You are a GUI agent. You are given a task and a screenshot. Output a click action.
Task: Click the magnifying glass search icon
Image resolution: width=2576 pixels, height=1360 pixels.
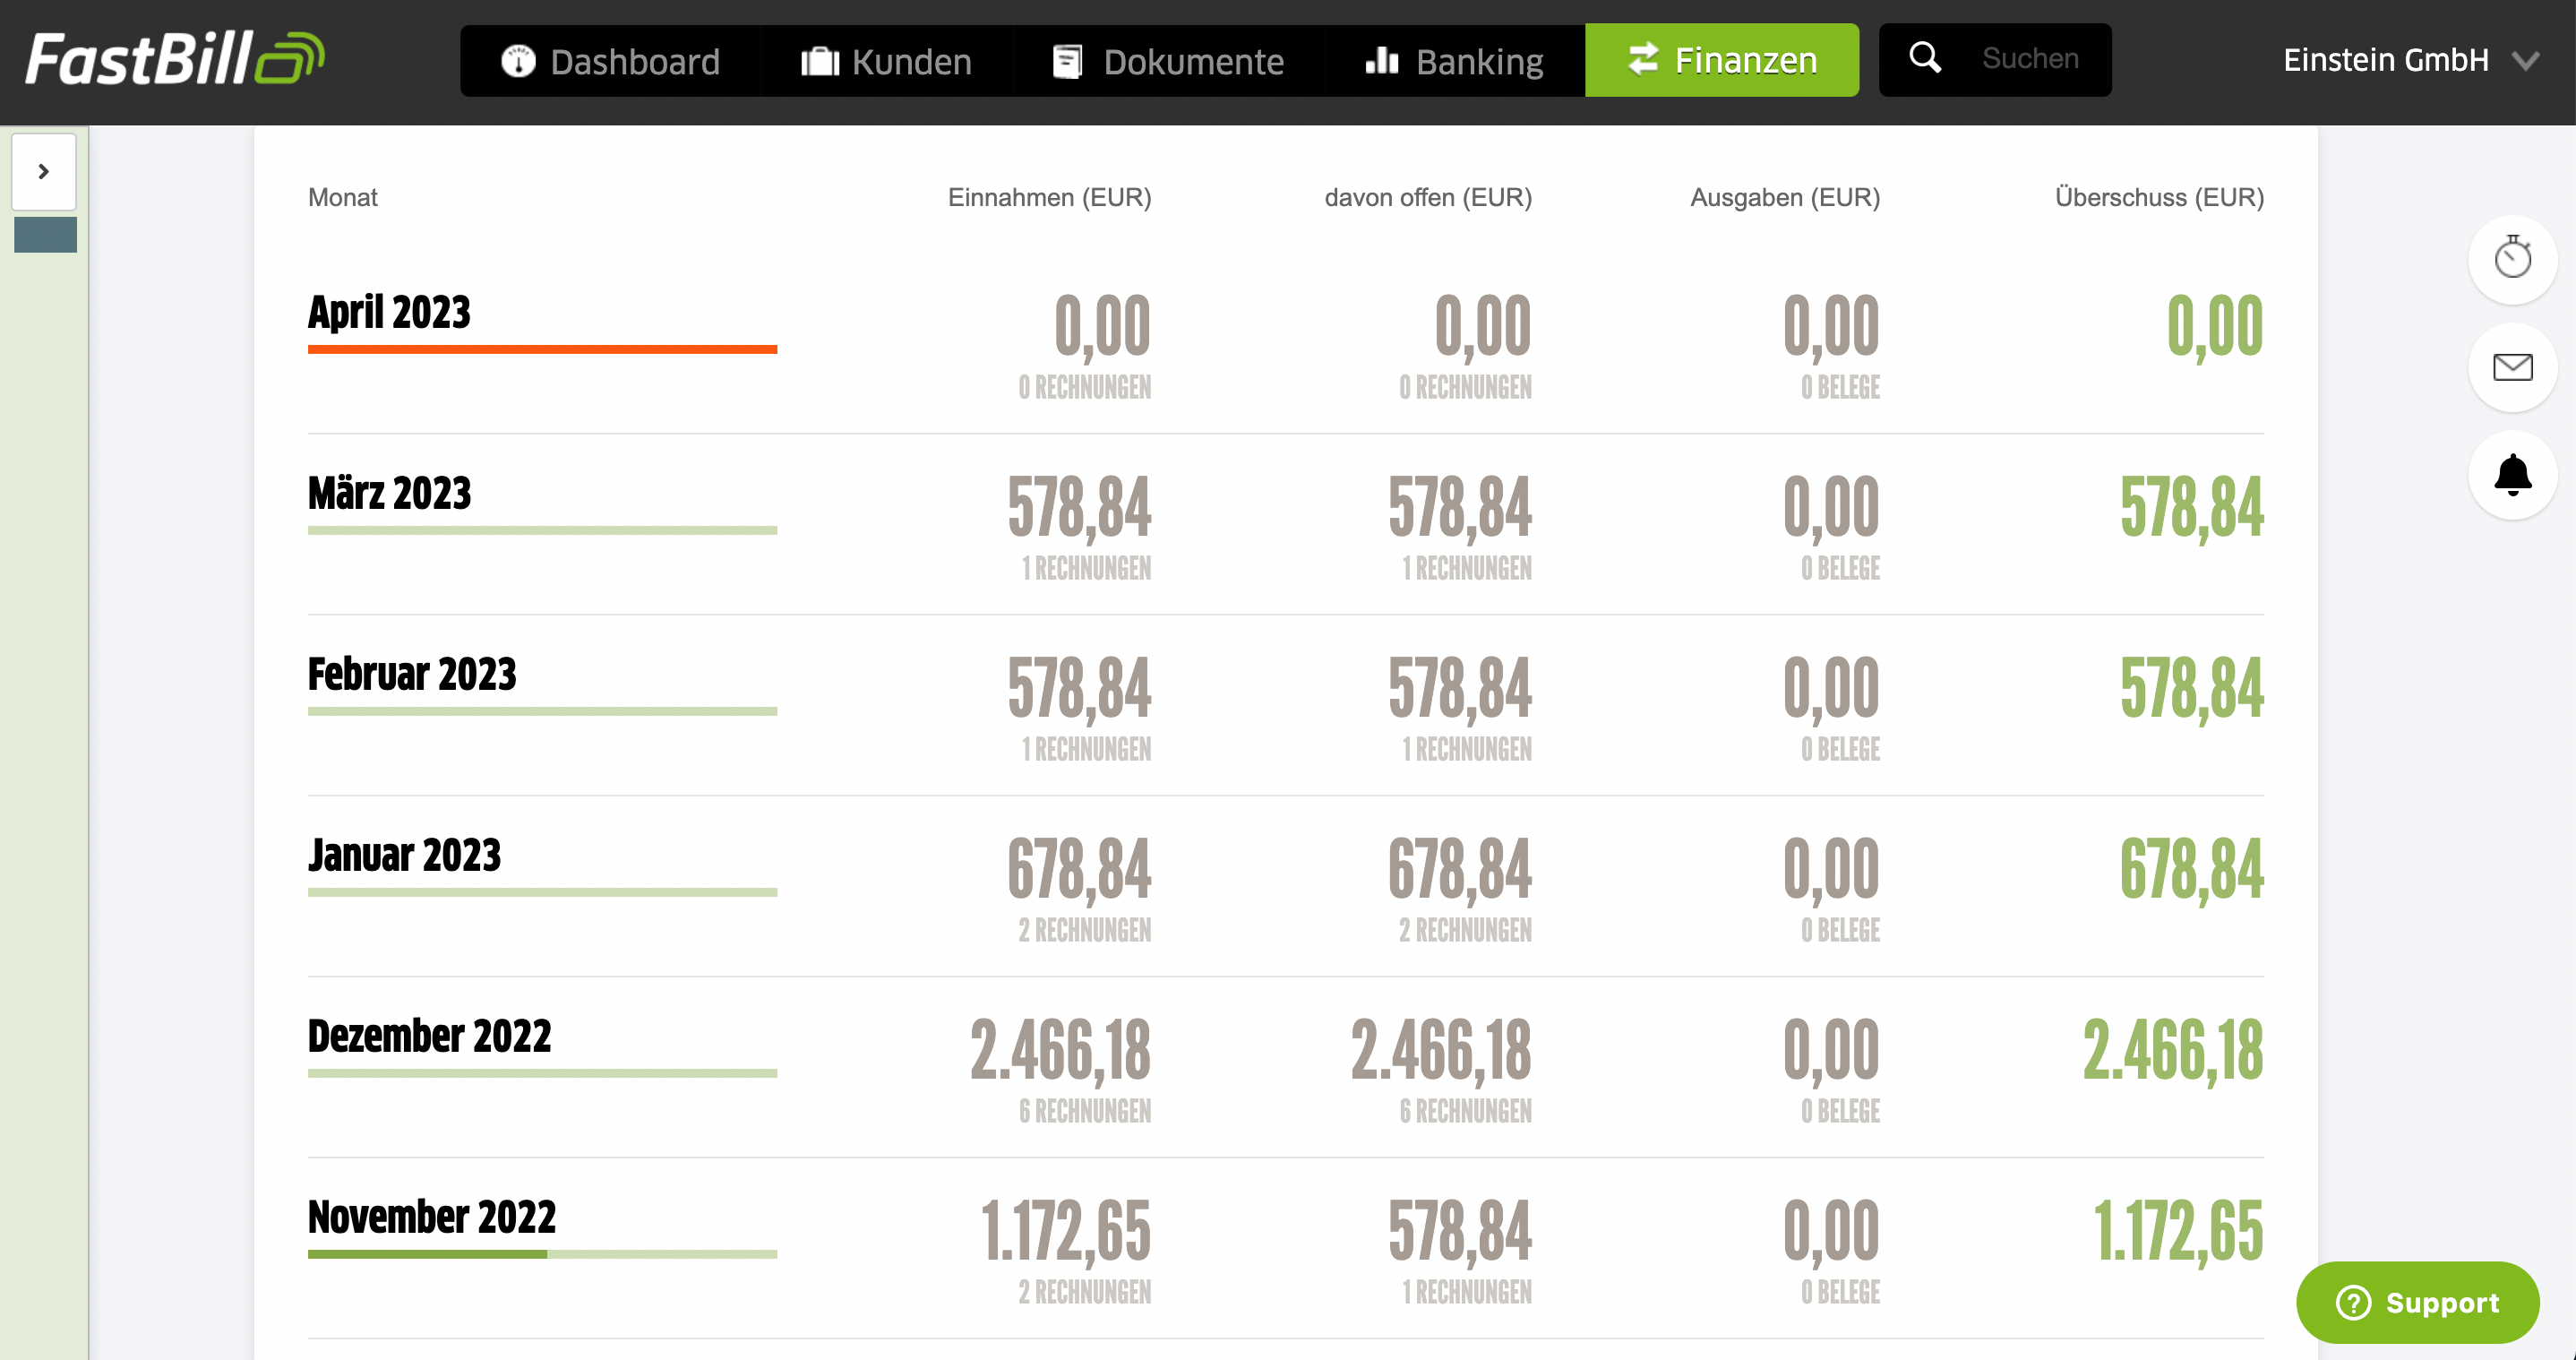tap(1925, 58)
